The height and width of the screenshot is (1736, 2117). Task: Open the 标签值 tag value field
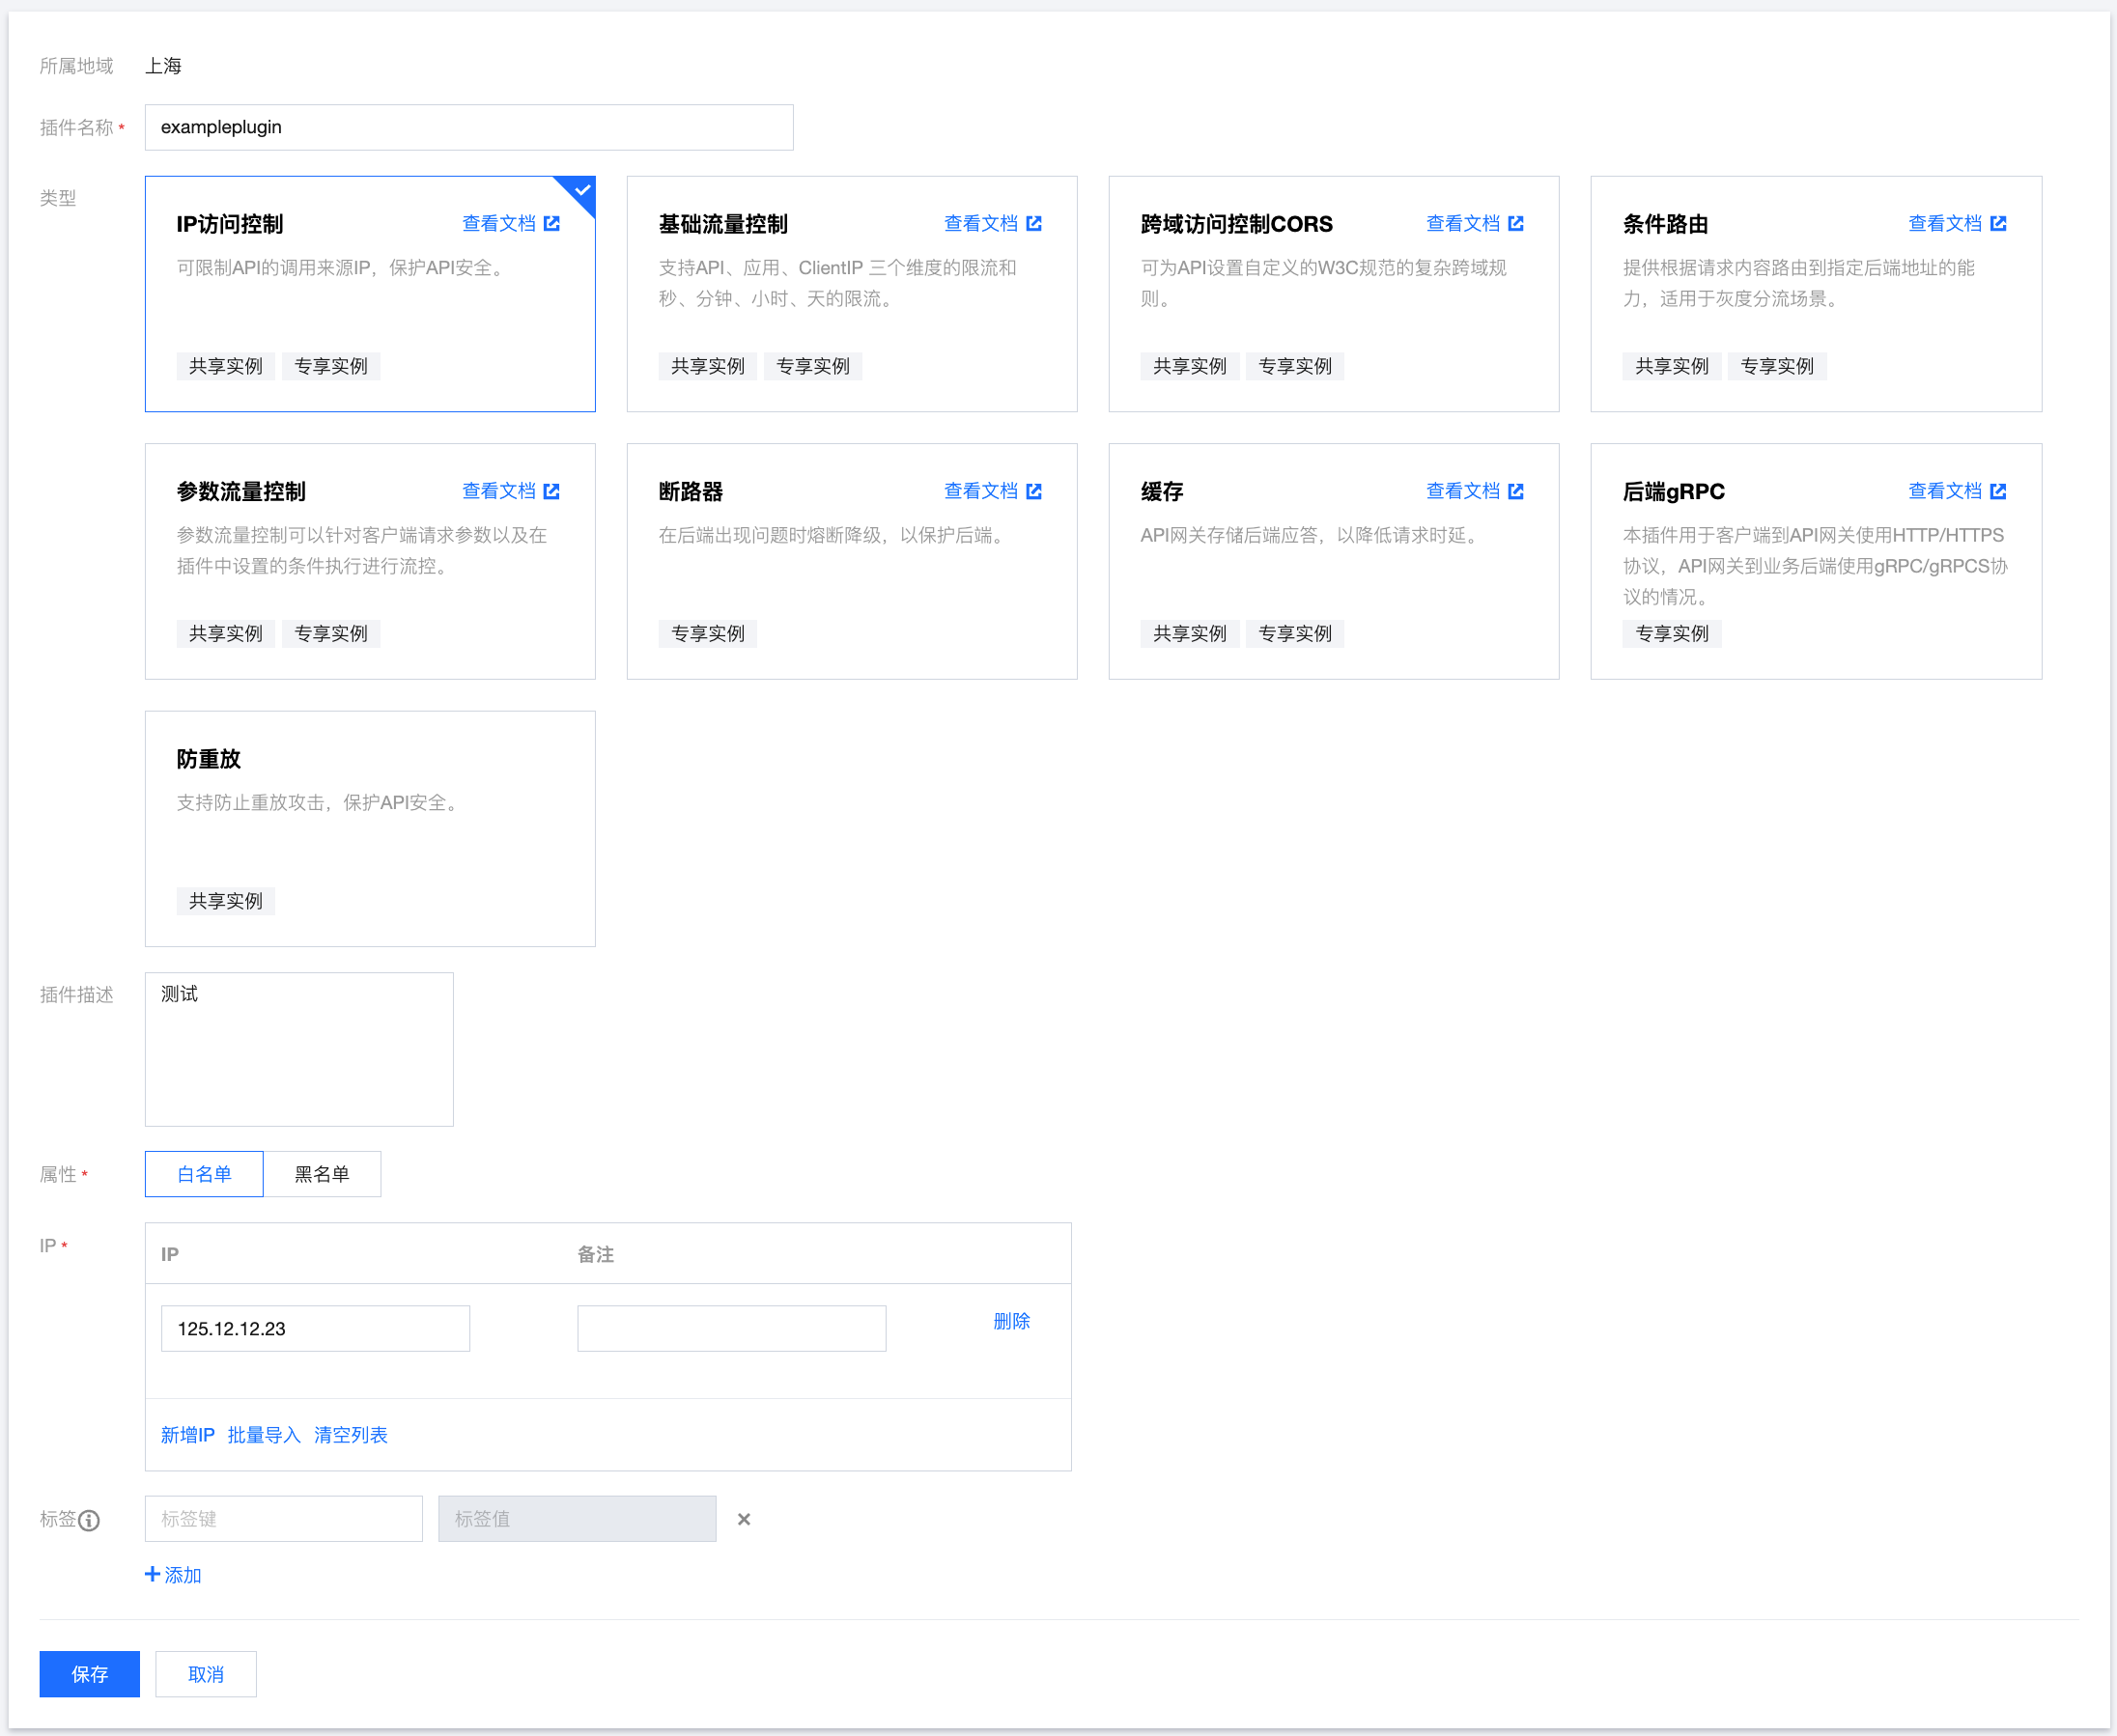[577, 1519]
